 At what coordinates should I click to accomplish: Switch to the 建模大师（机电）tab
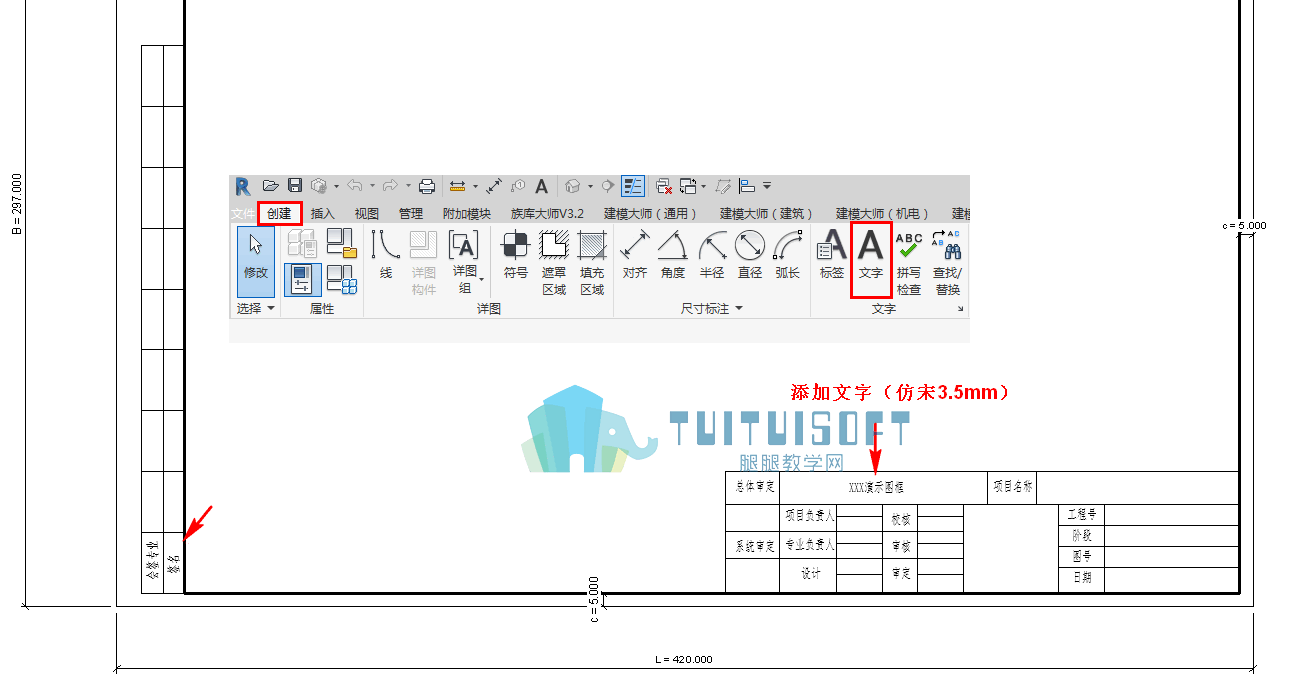point(883,214)
